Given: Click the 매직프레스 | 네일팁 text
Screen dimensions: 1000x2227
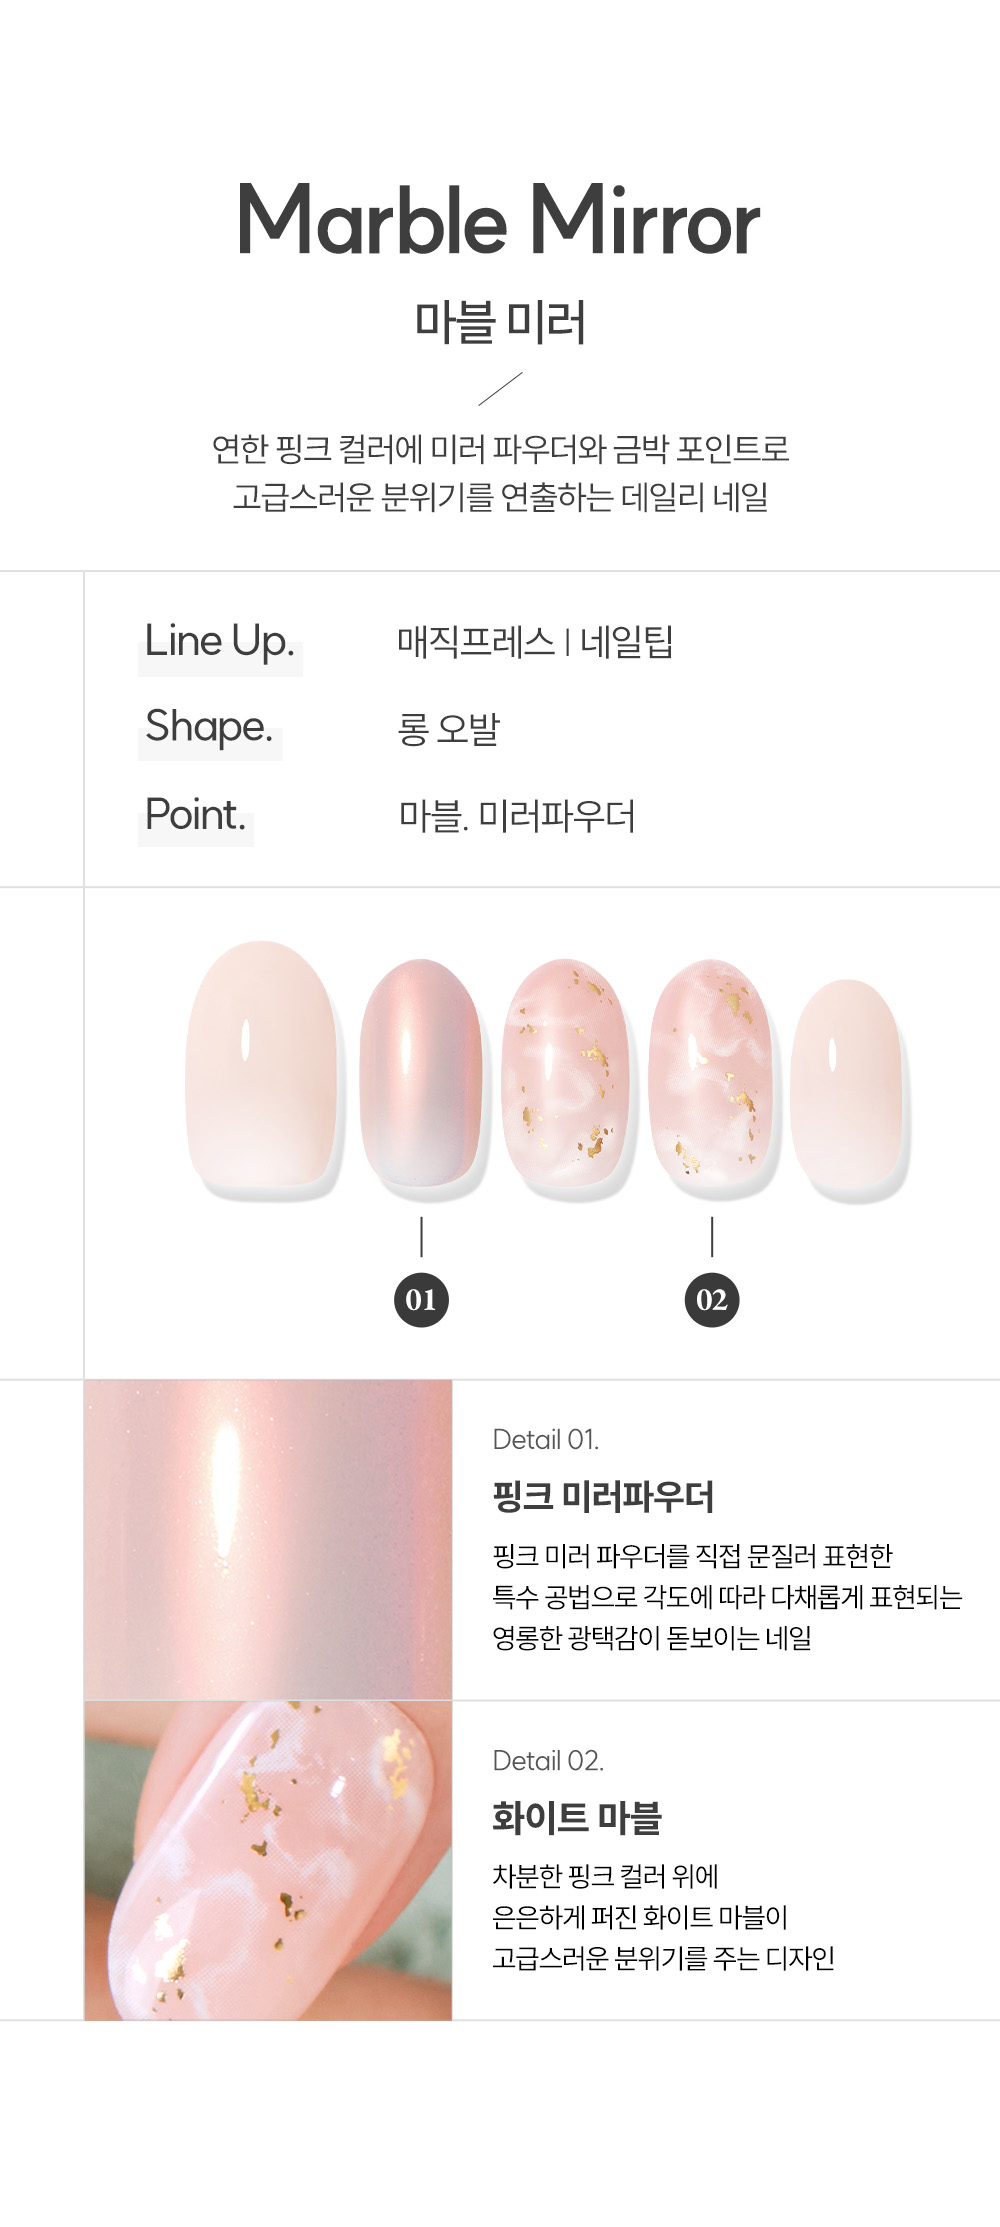Looking at the screenshot, I should pyautogui.click(x=535, y=641).
